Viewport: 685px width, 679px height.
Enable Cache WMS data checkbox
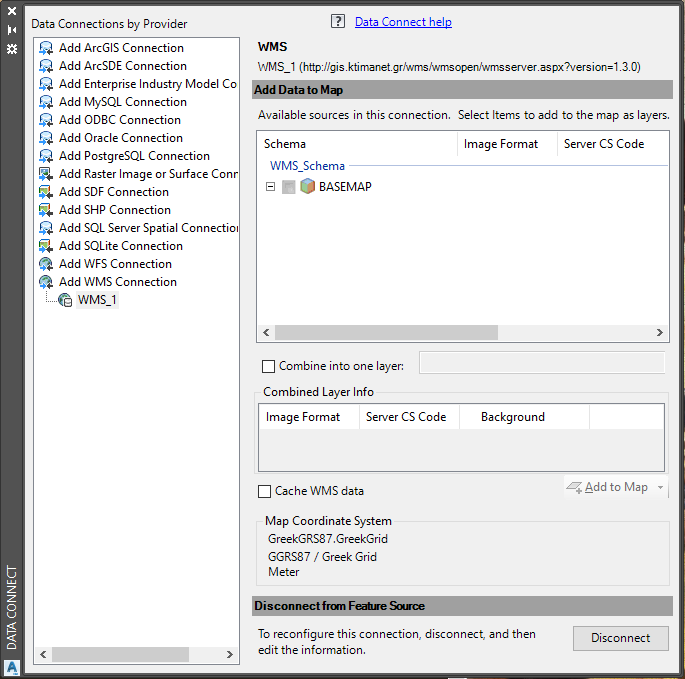point(265,491)
